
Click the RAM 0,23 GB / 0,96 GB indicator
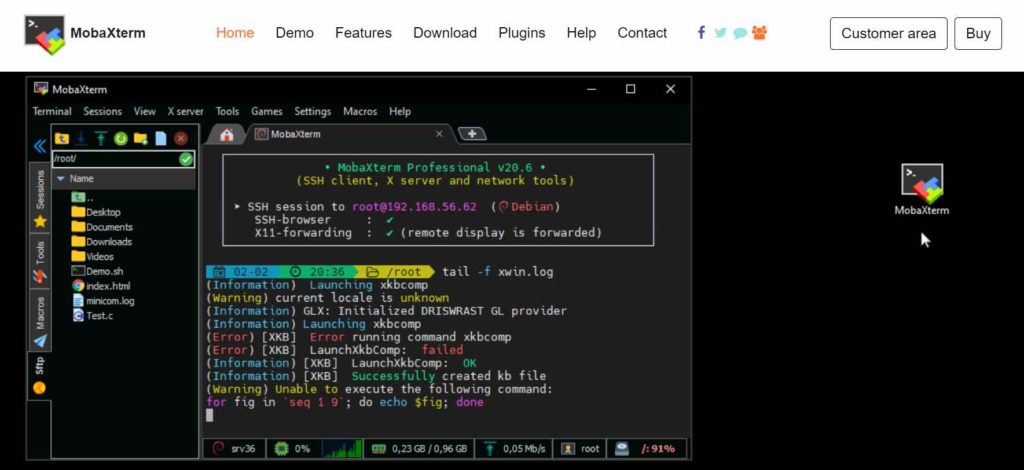[419, 448]
